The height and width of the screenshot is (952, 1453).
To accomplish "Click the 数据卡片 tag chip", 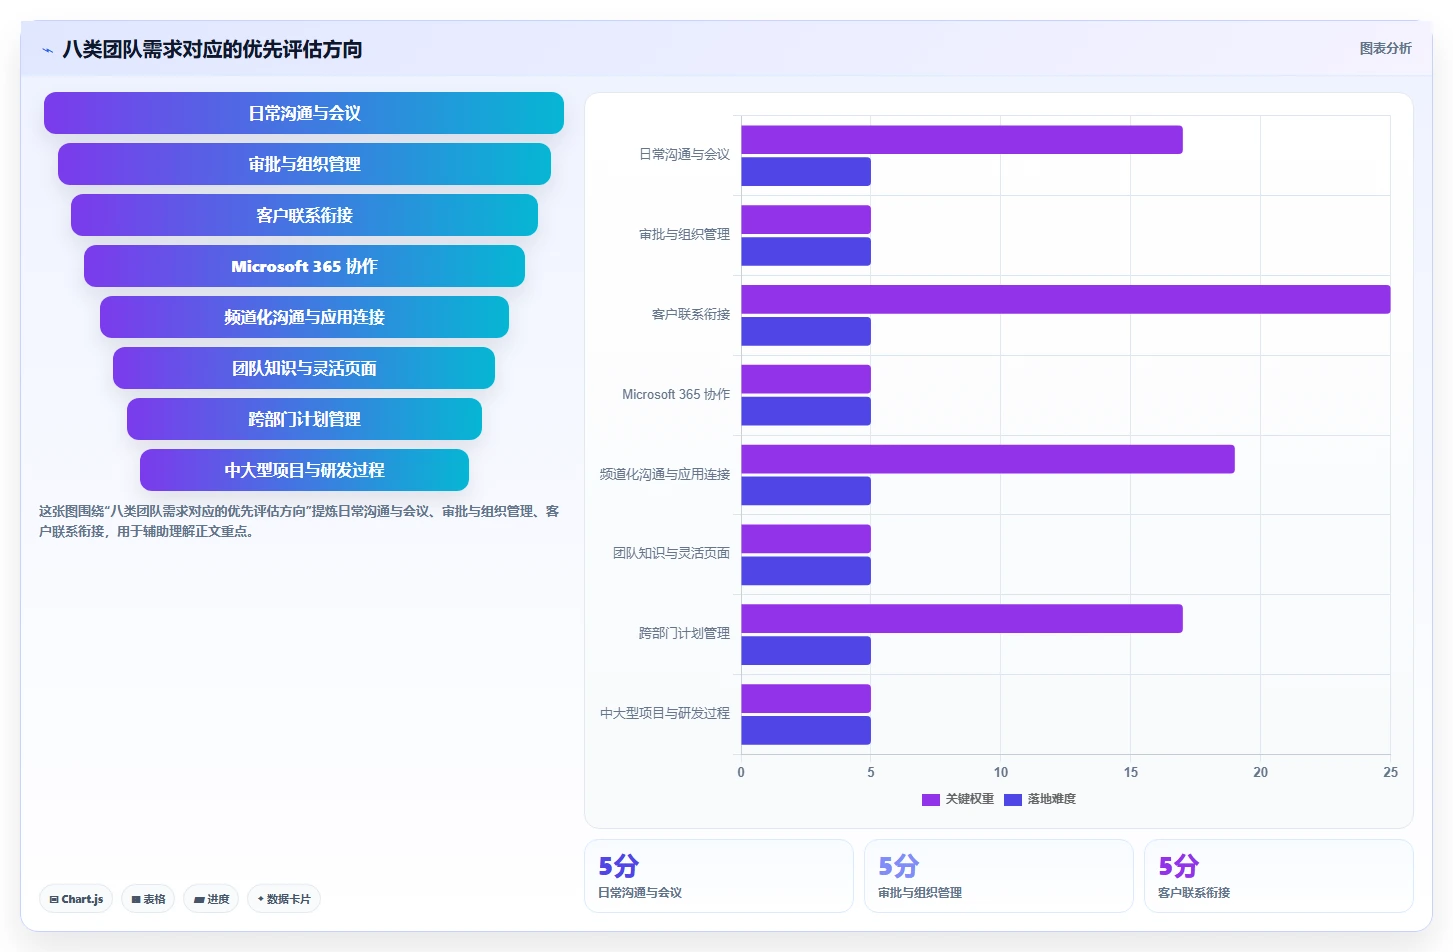I will point(284,899).
